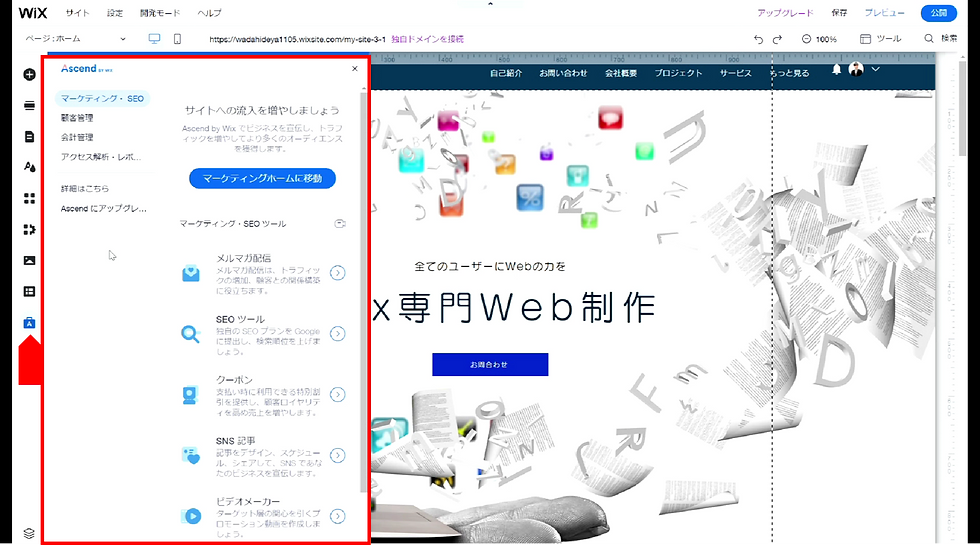Click the アップグレード link in top bar

click(x=785, y=12)
